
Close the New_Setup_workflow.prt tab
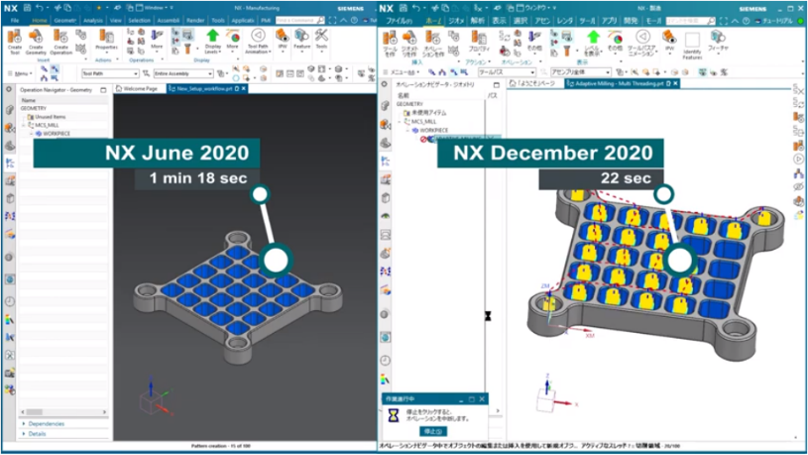point(244,89)
